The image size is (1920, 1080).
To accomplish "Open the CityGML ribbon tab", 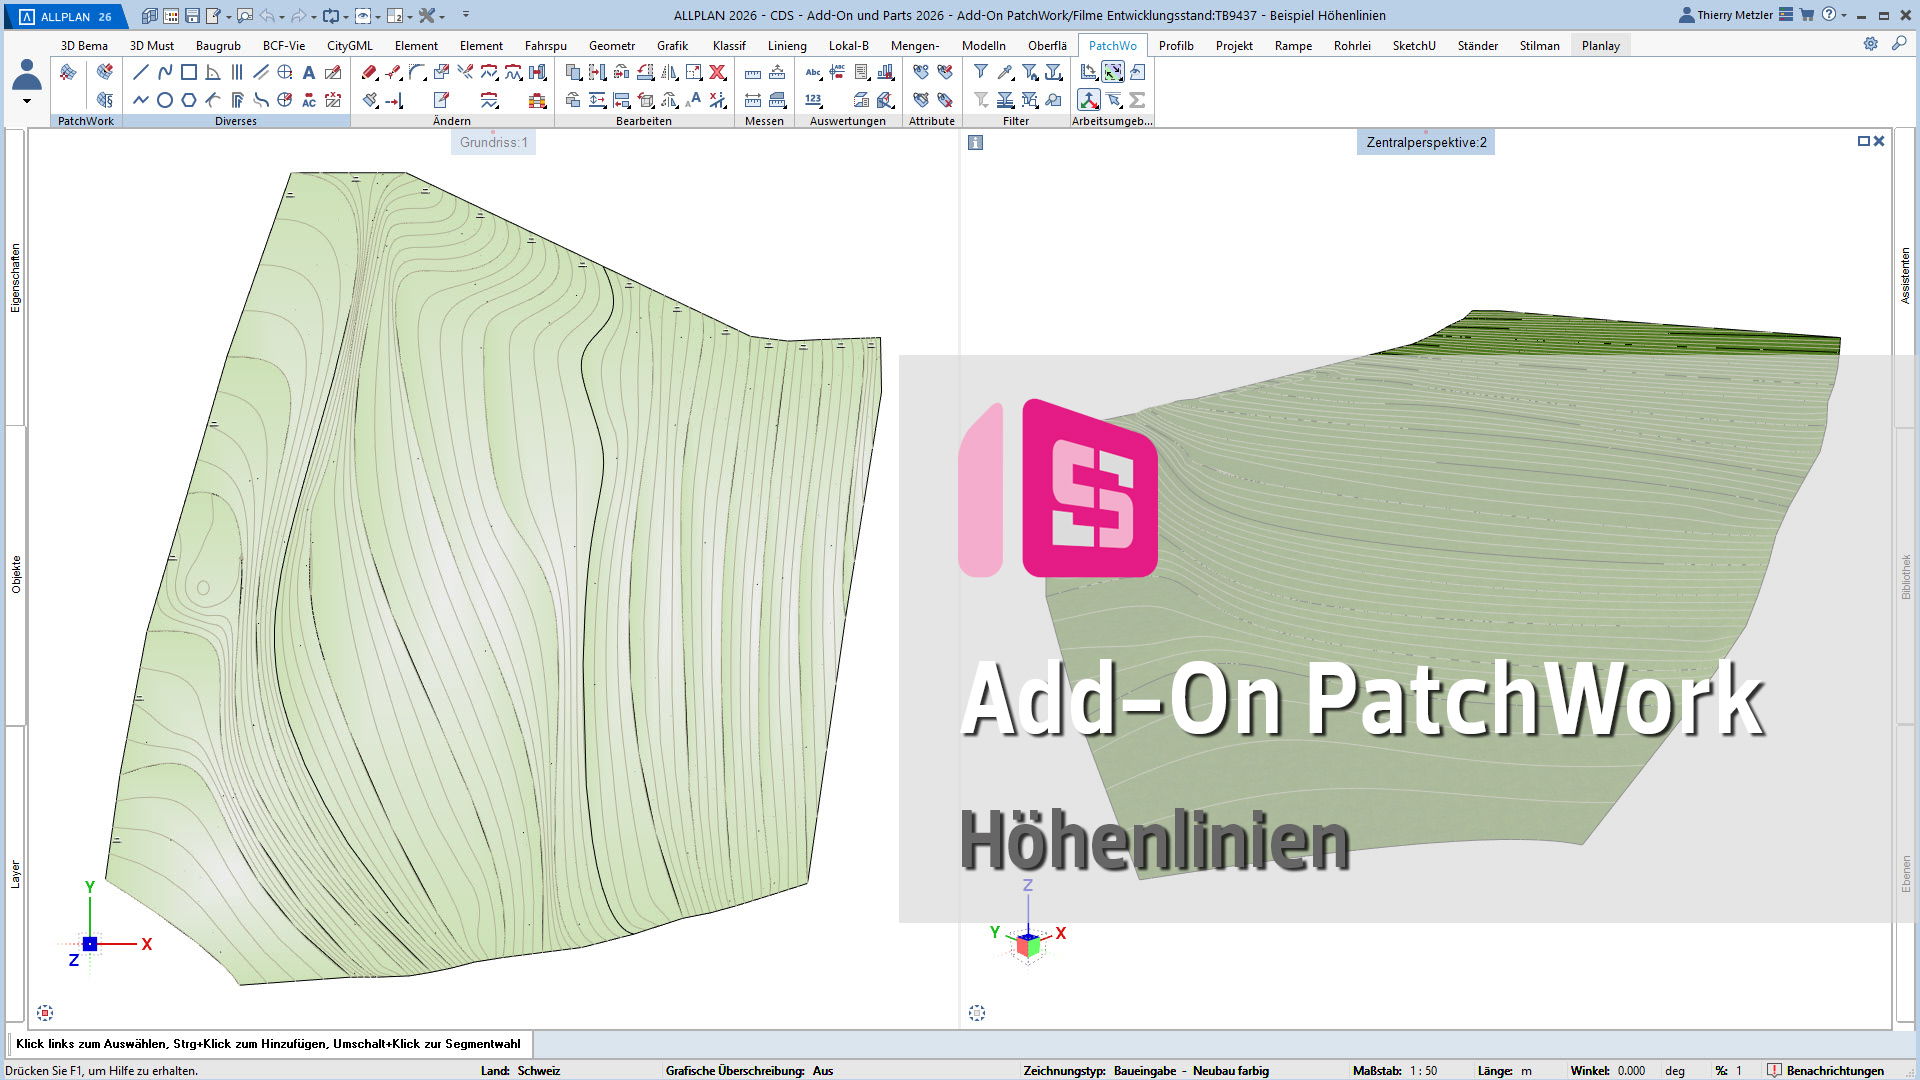I will coord(349,45).
